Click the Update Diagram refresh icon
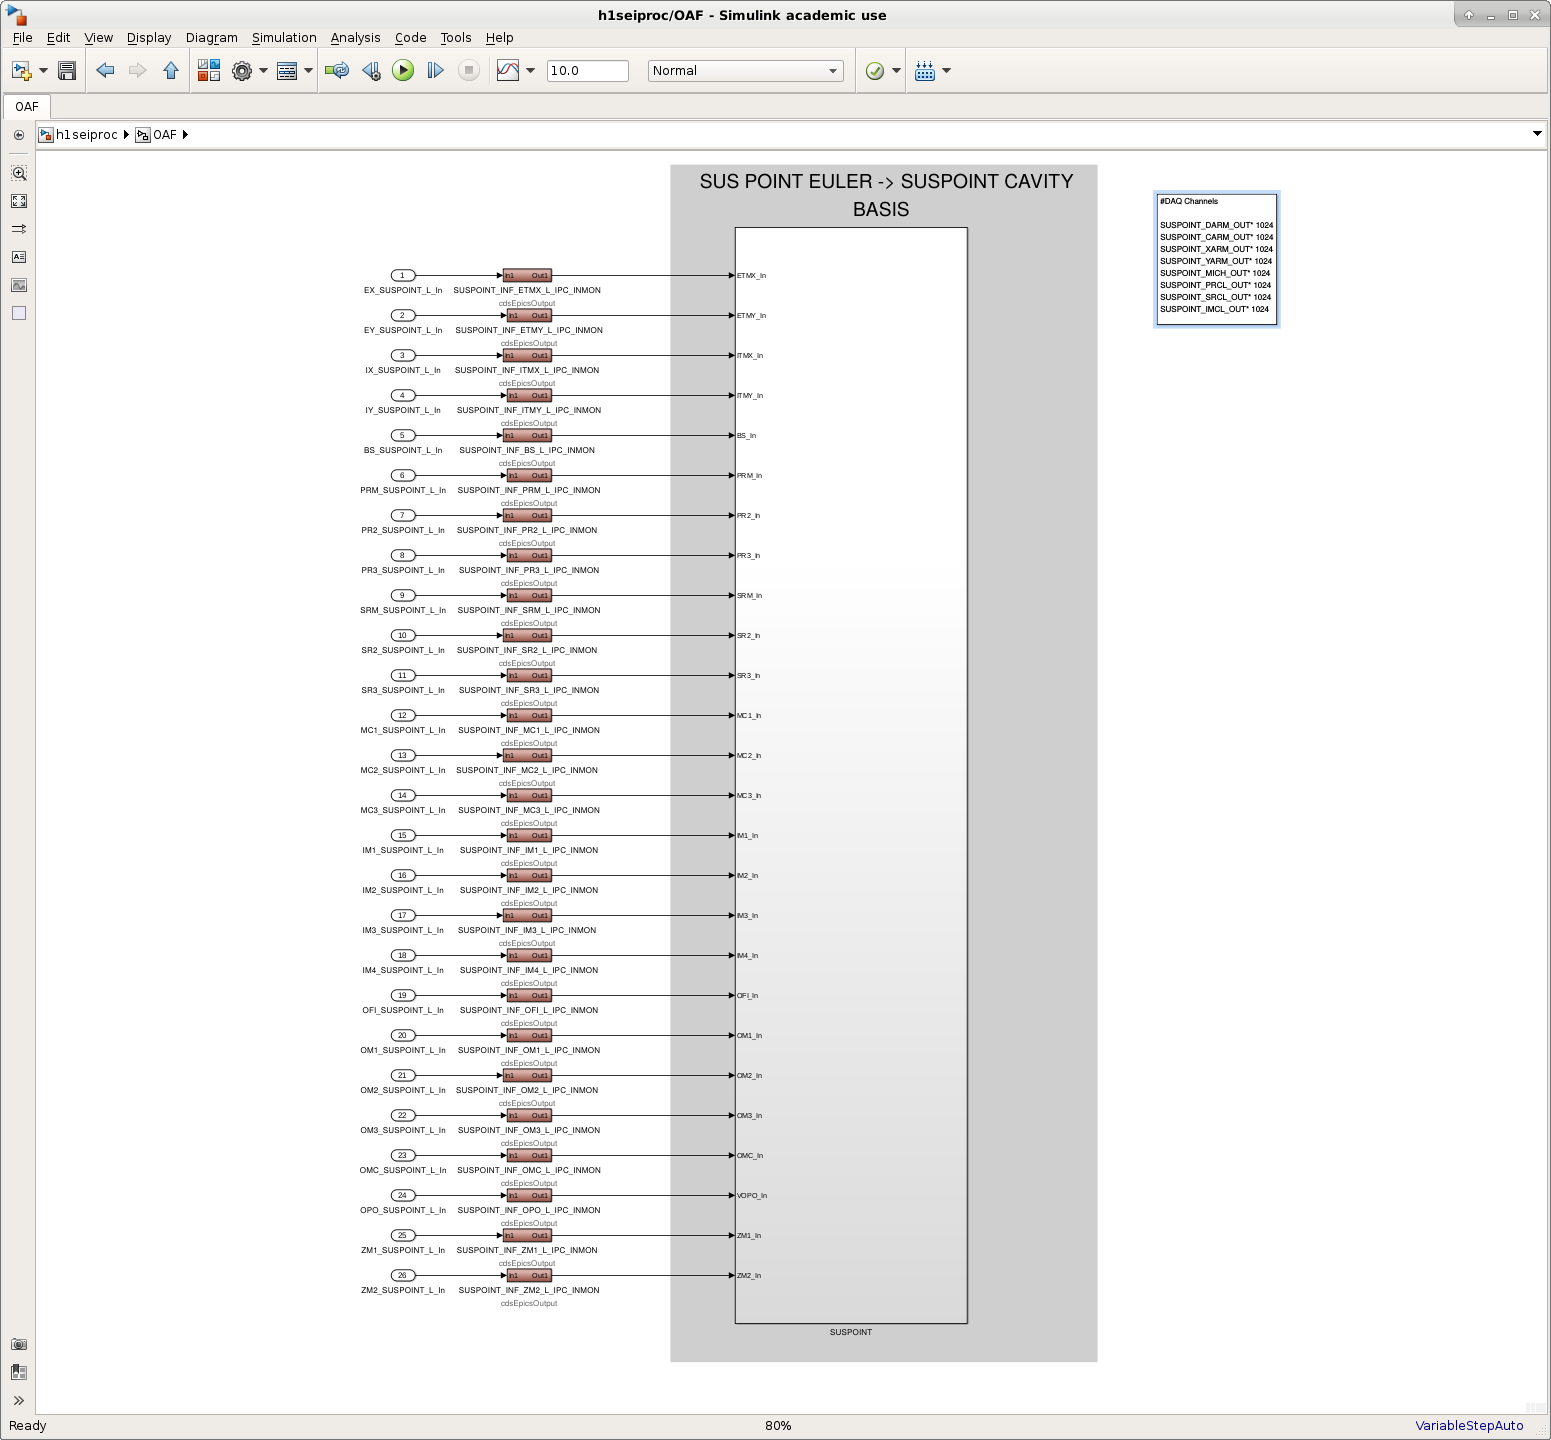 pyautogui.click(x=337, y=71)
